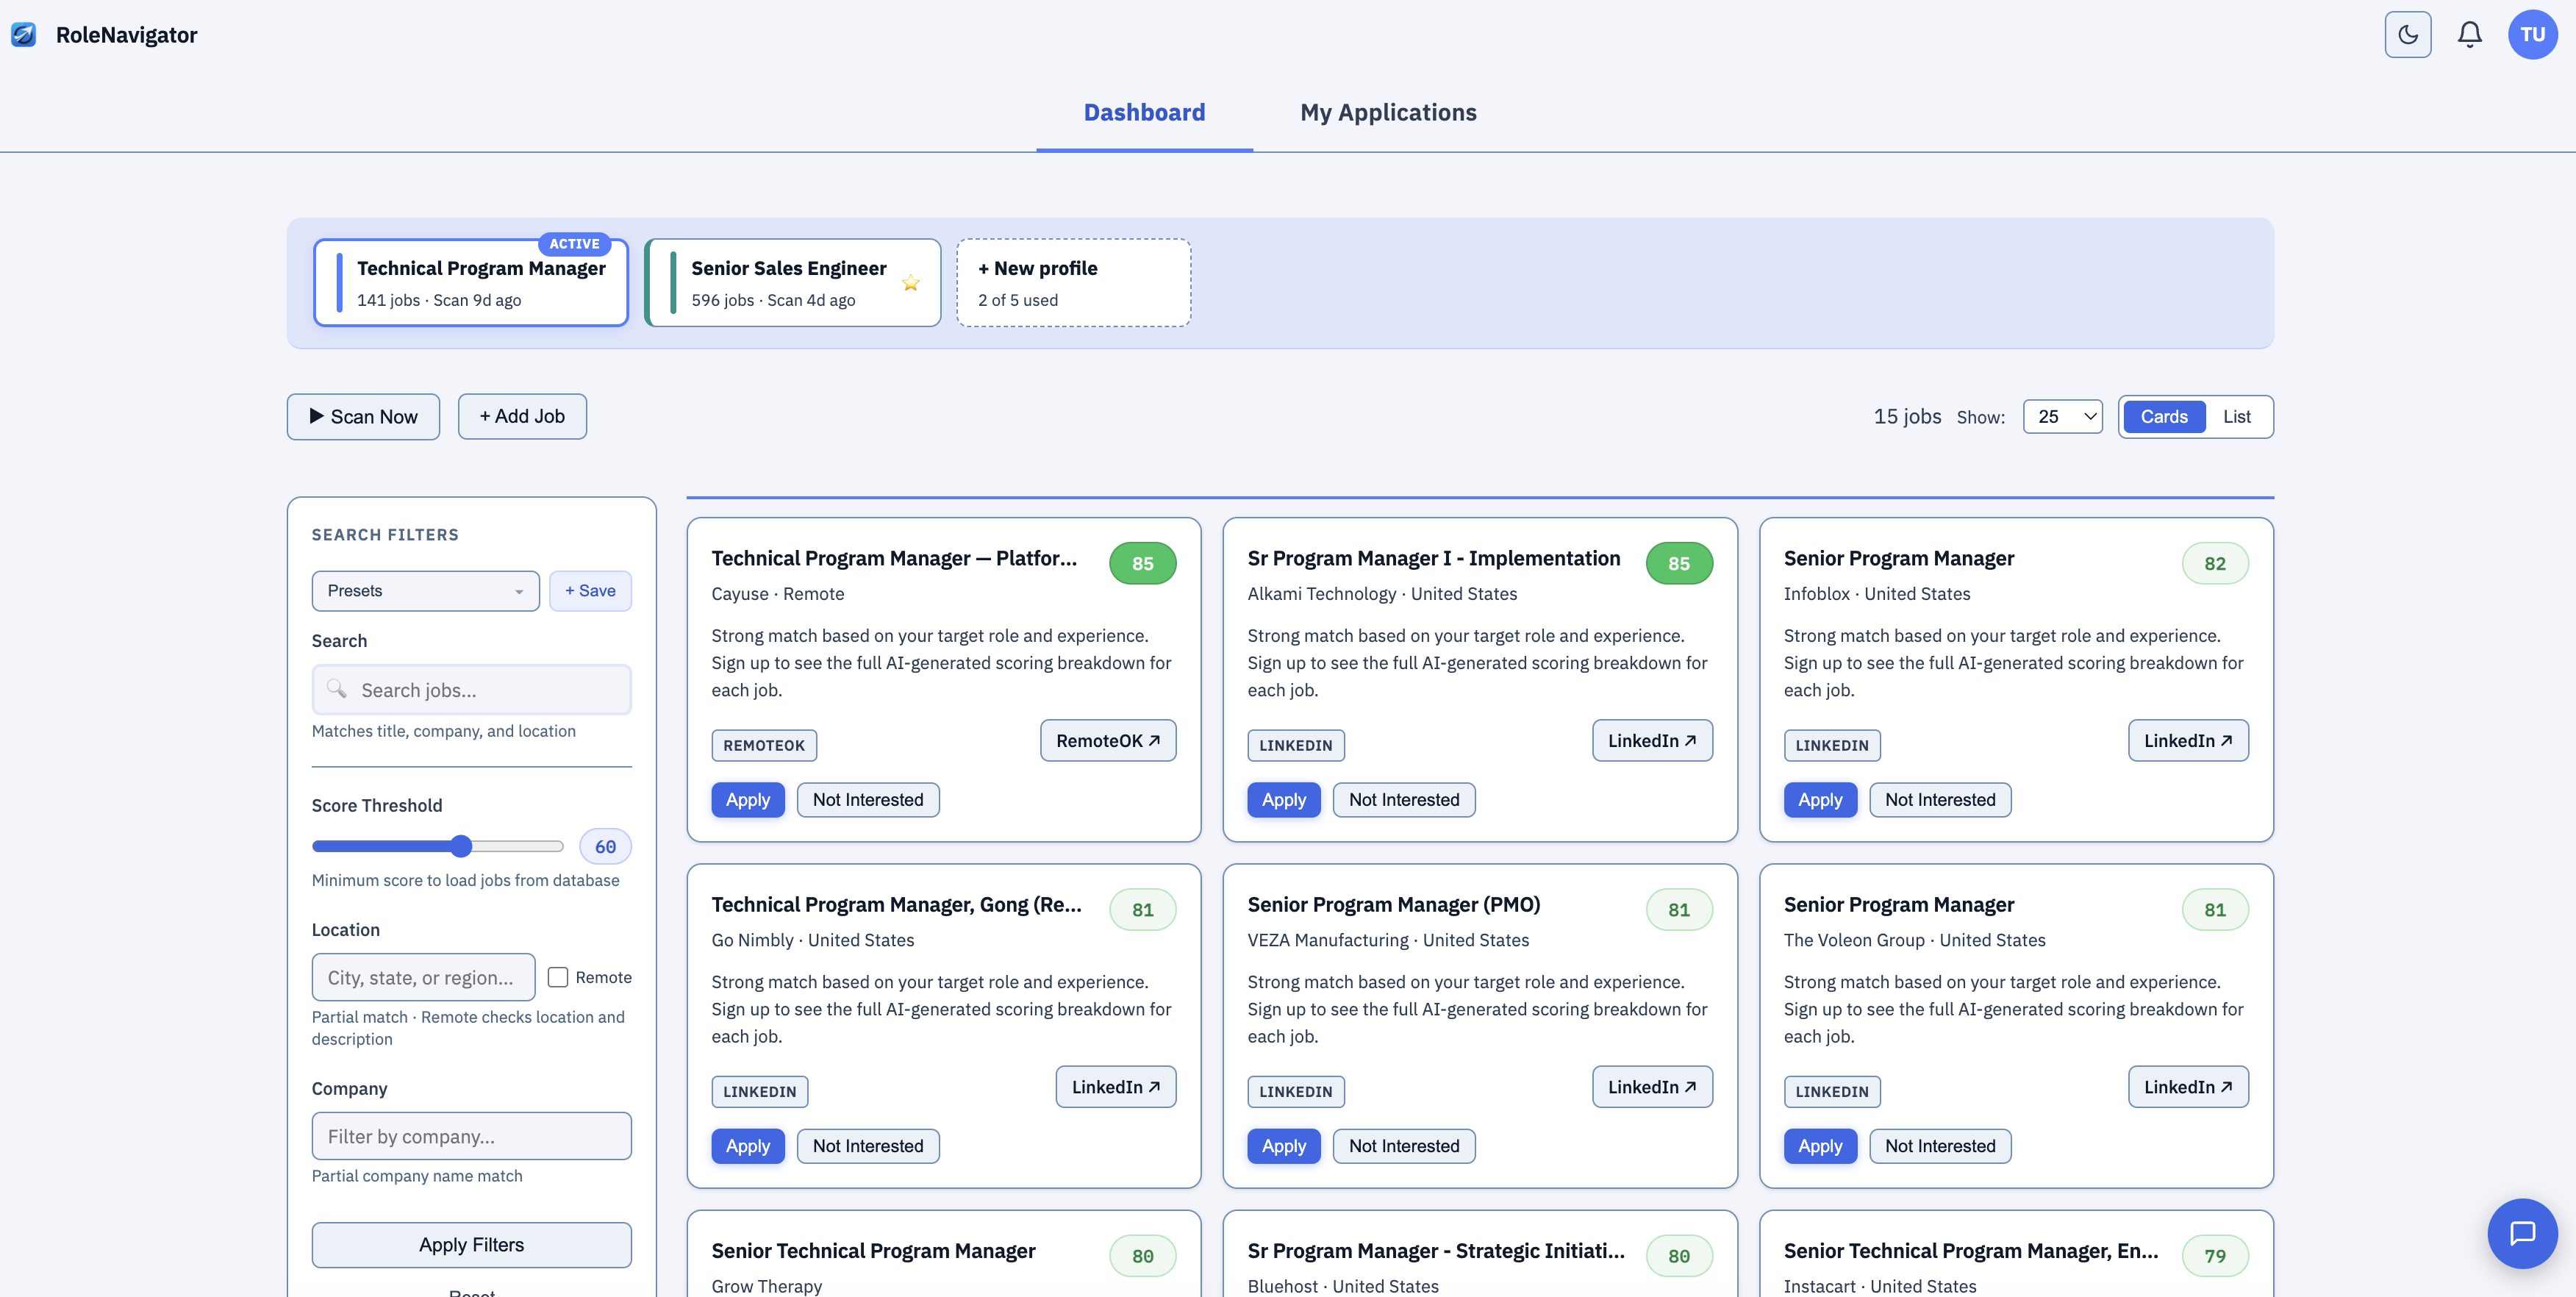Apply to the Cayuse Technical Program Manager job
The image size is (2576, 1297).
[x=748, y=800]
